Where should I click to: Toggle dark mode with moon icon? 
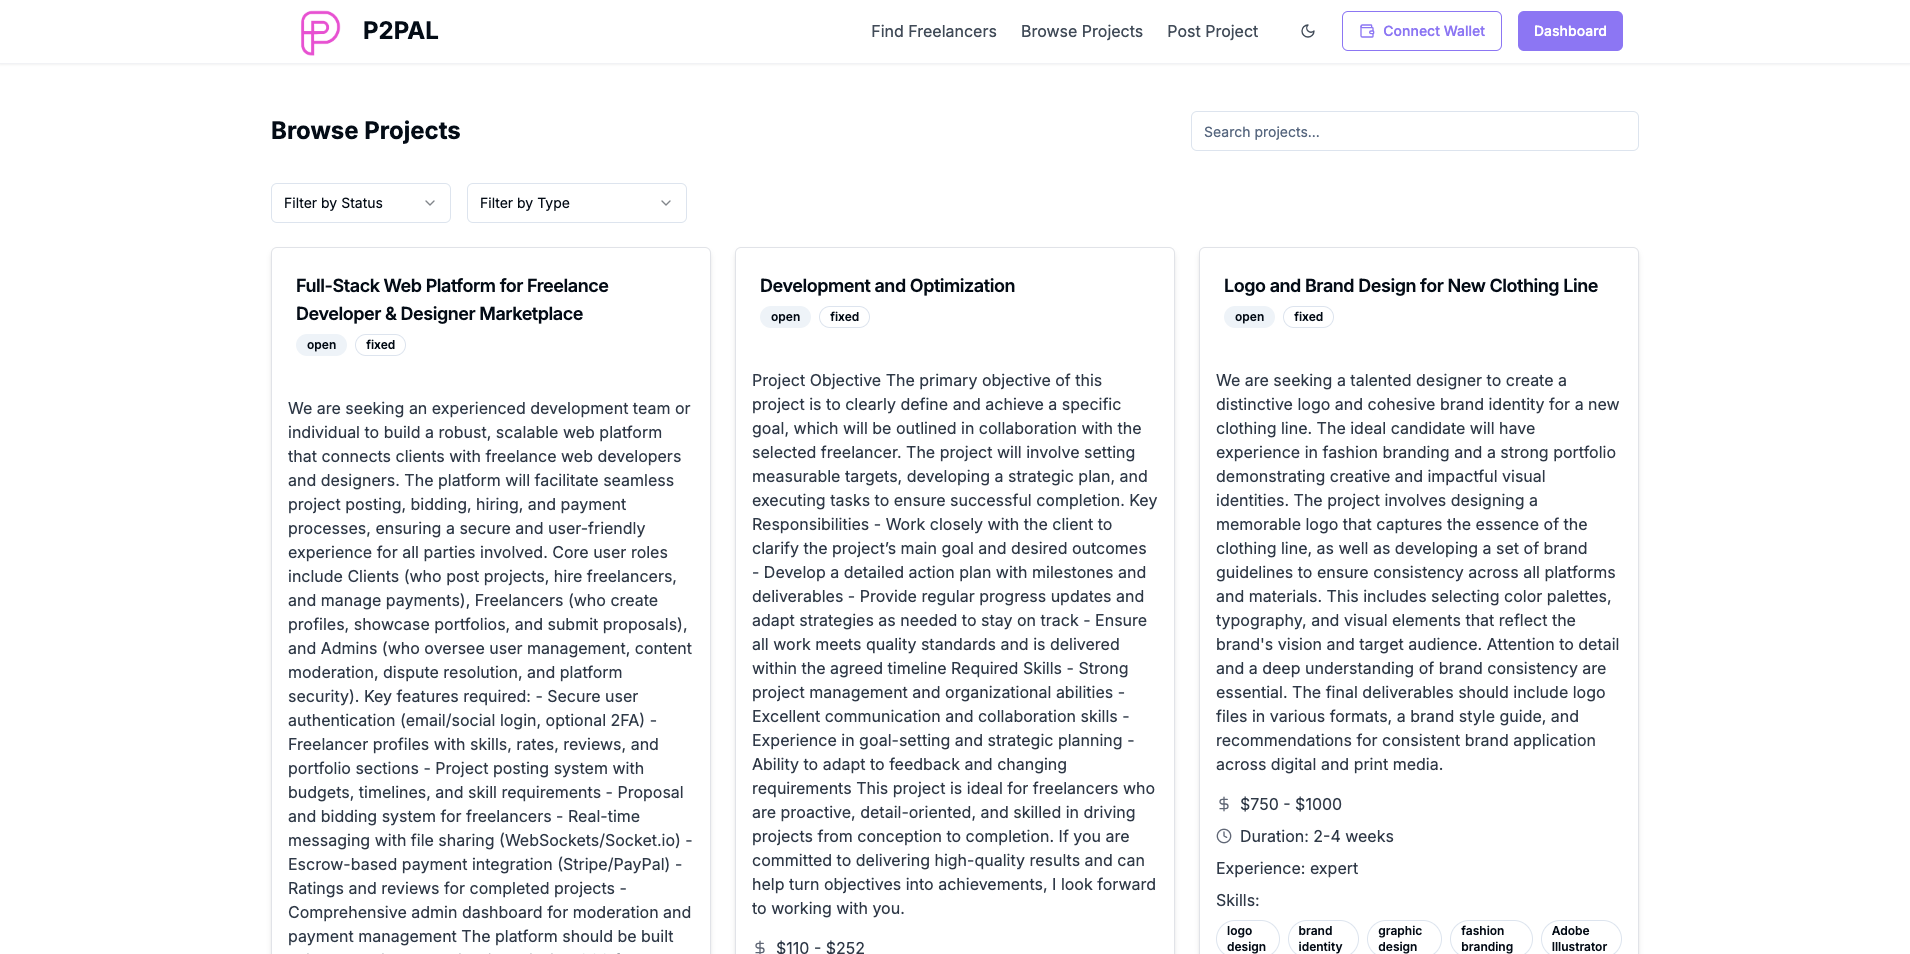[x=1308, y=31]
